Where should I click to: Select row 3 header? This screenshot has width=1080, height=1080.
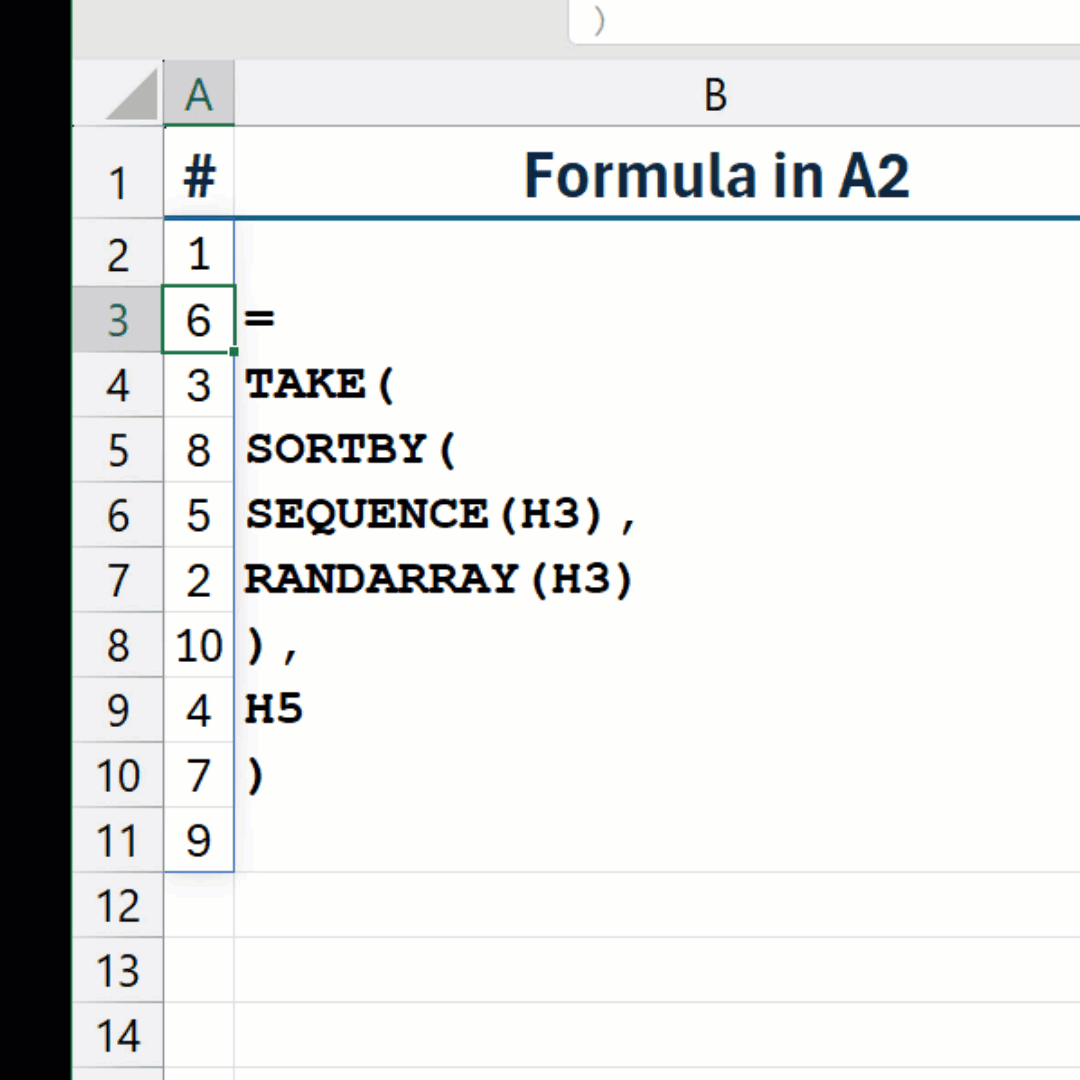[x=118, y=320]
